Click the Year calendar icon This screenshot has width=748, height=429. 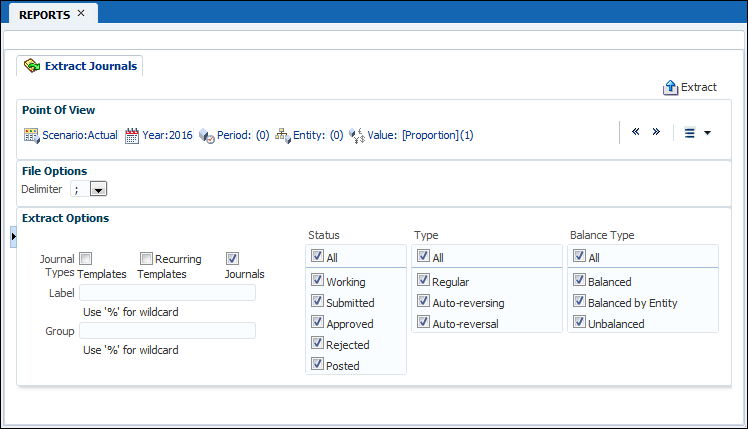point(132,135)
